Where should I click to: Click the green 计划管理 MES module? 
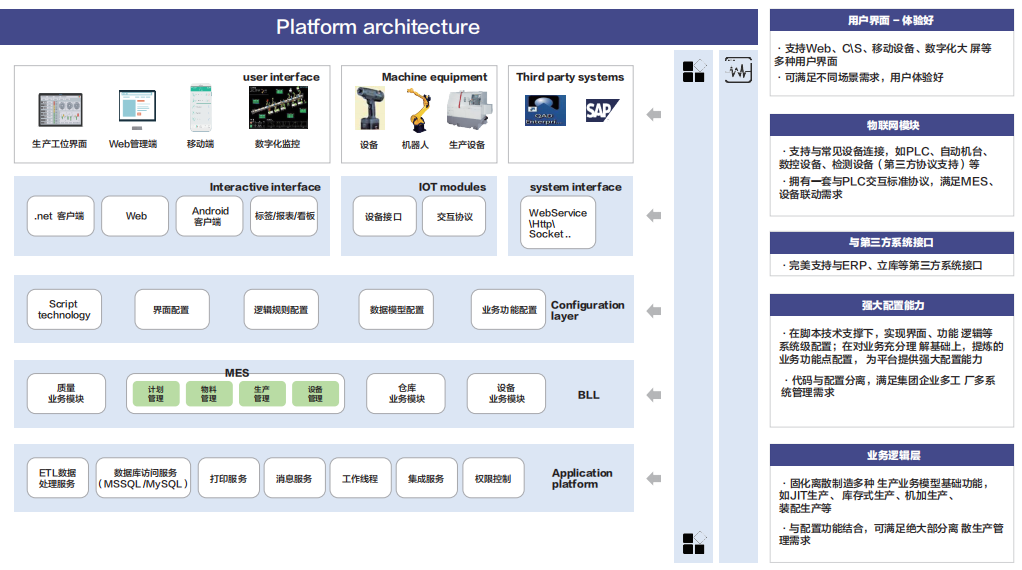[156, 394]
